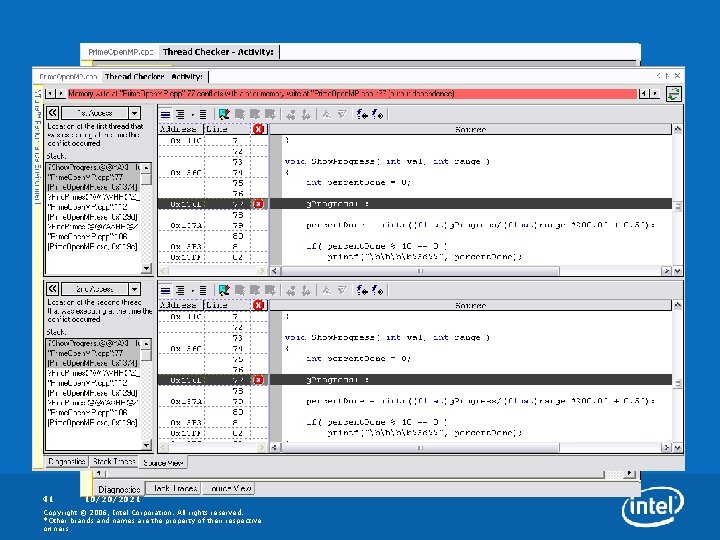Select Source View tab in front window
Screen dimensions: 720x540
coord(163,462)
